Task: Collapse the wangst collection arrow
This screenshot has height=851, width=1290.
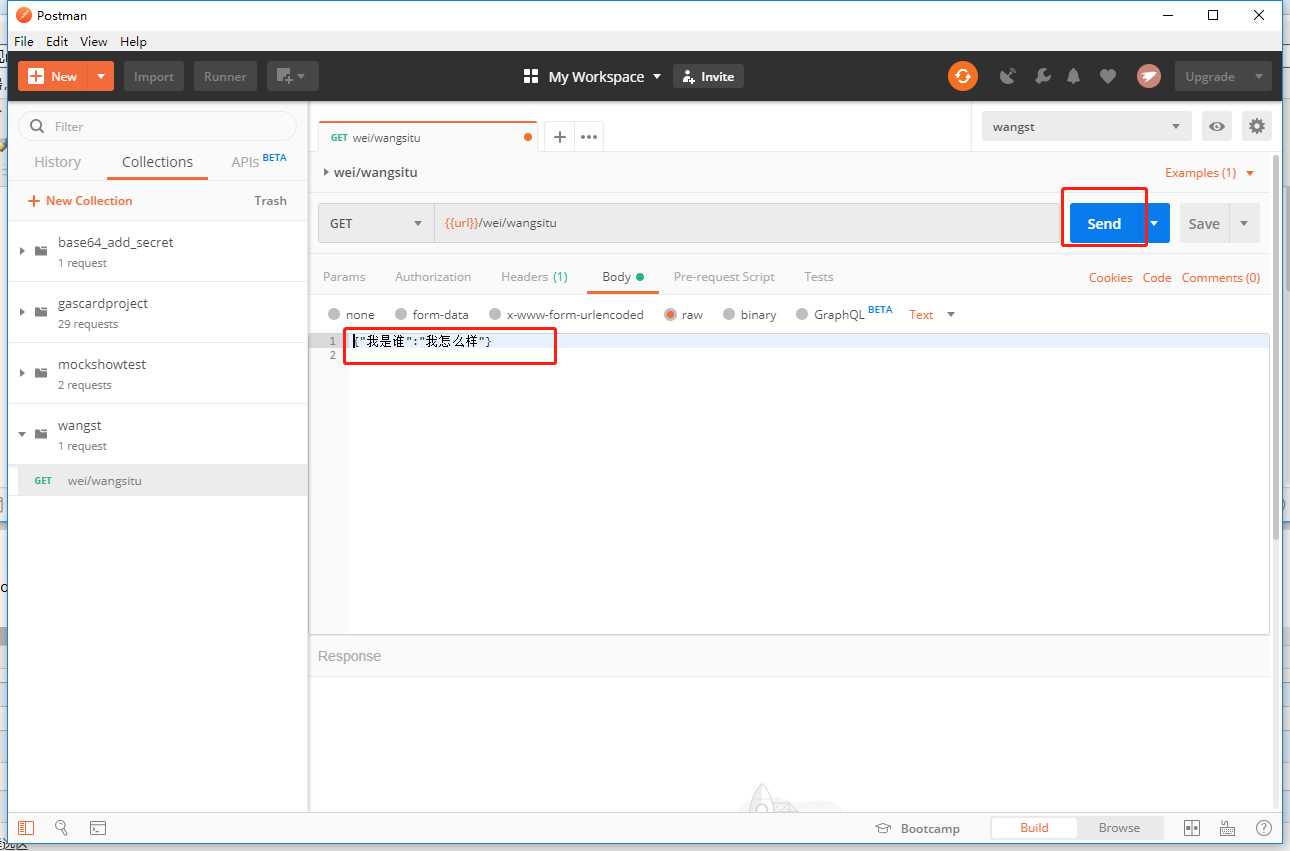Action: click(x=22, y=434)
